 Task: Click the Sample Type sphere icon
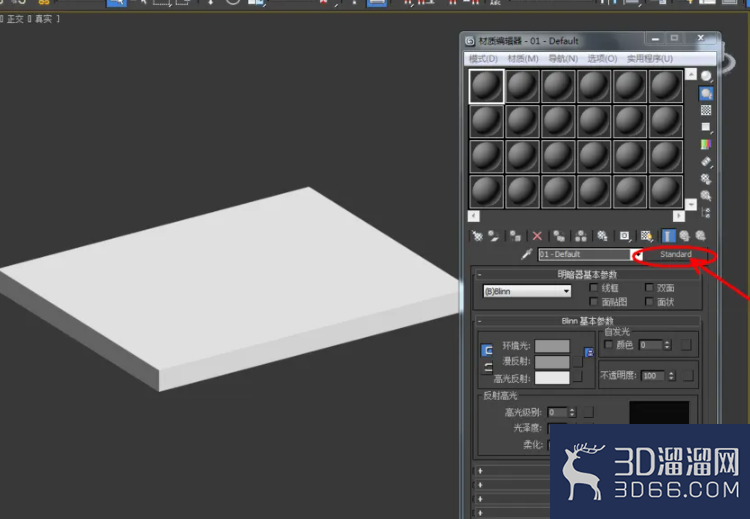pyautogui.click(x=706, y=76)
